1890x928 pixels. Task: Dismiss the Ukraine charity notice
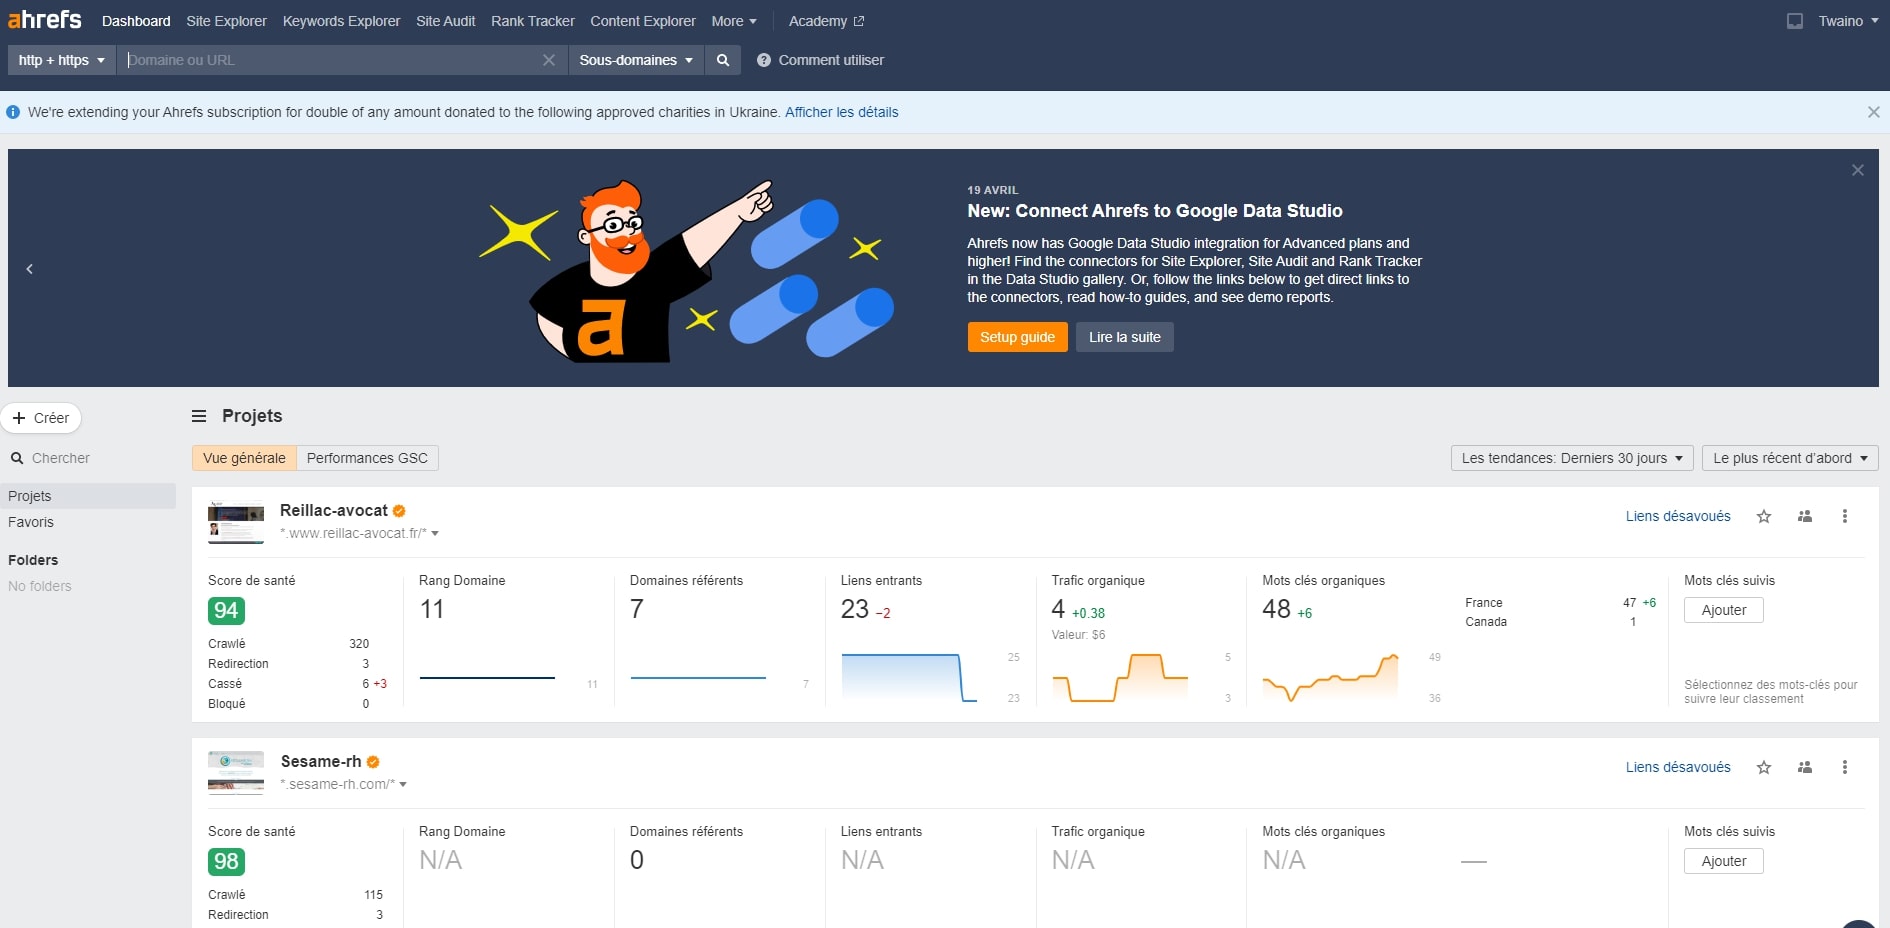(1874, 112)
